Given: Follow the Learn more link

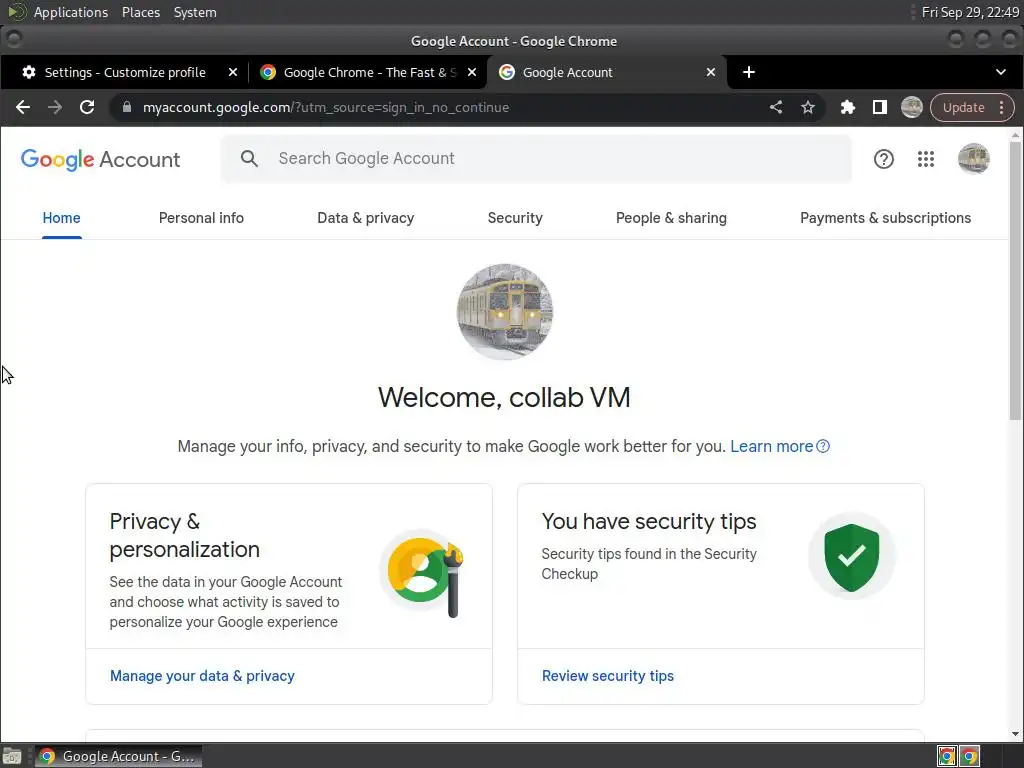Looking at the screenshot, I should click(771, 447).
